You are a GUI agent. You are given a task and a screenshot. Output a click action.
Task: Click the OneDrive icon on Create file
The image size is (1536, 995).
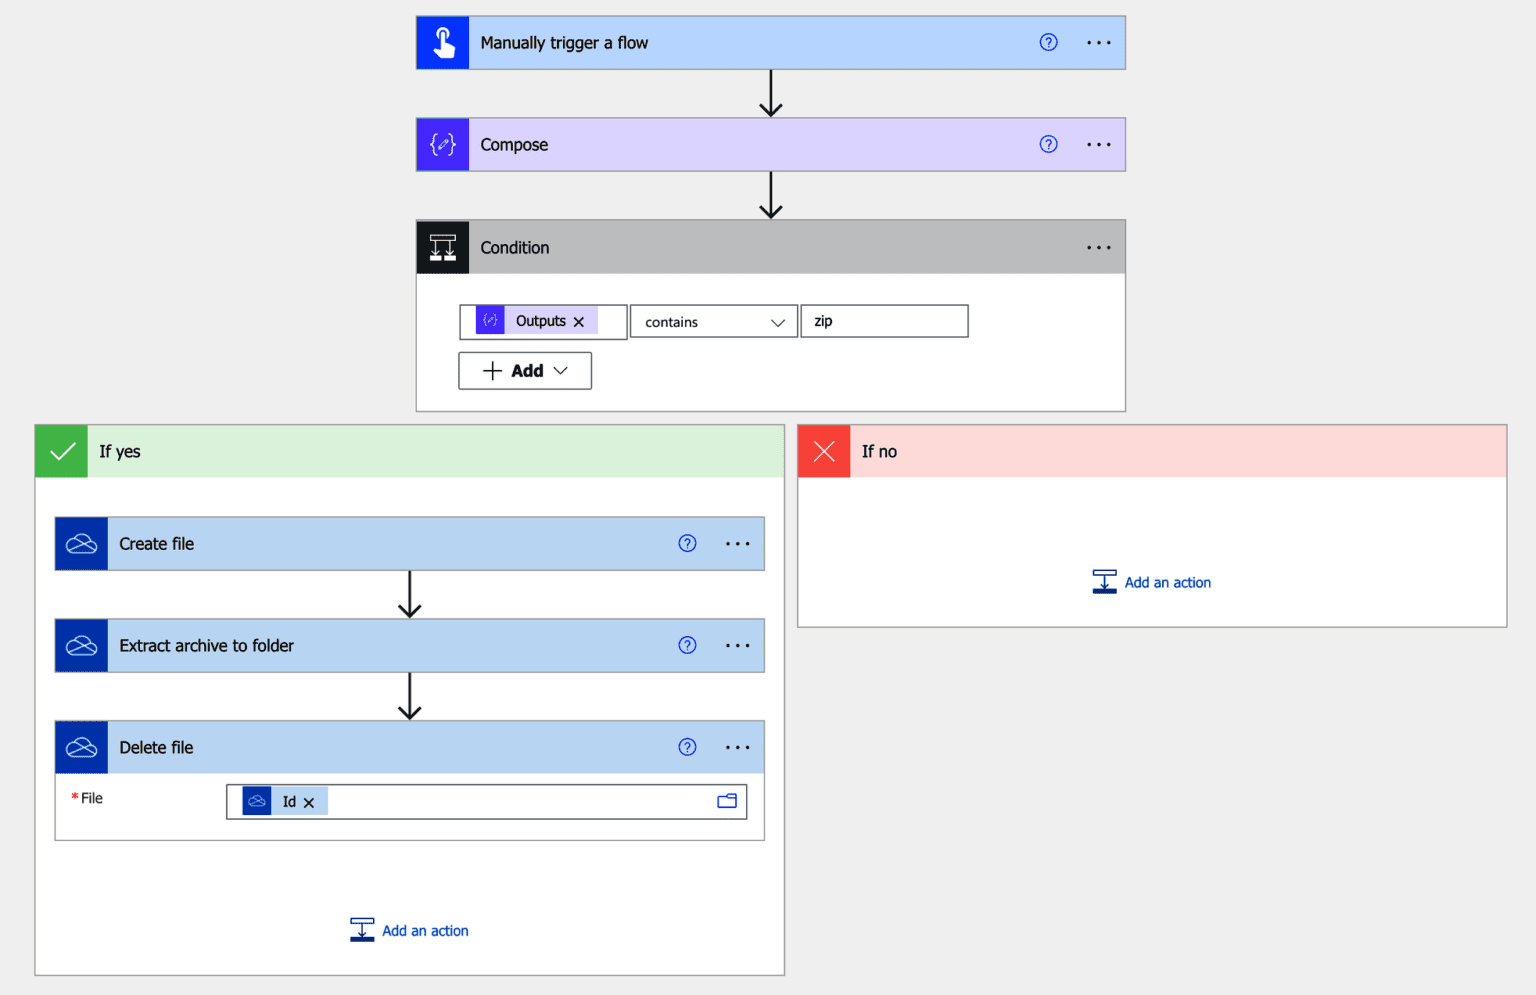(81, 543)
